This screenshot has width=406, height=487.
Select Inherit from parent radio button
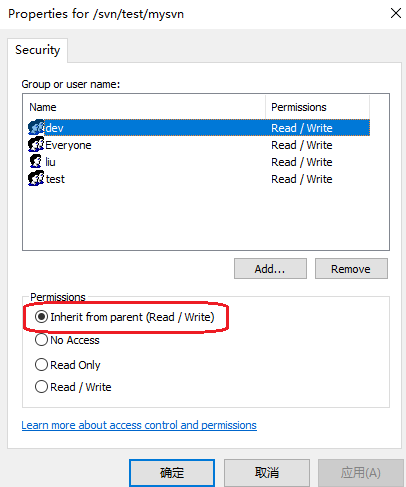(41, 317)
